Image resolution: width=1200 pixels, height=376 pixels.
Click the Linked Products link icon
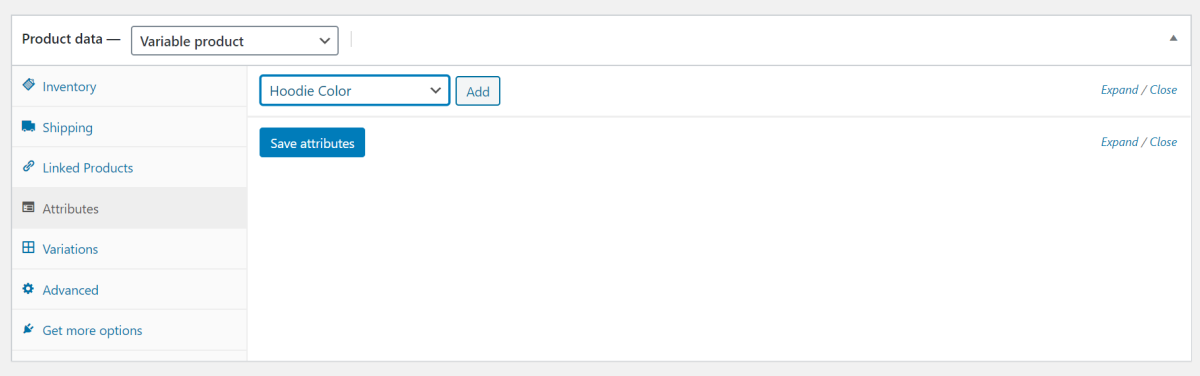28,167
